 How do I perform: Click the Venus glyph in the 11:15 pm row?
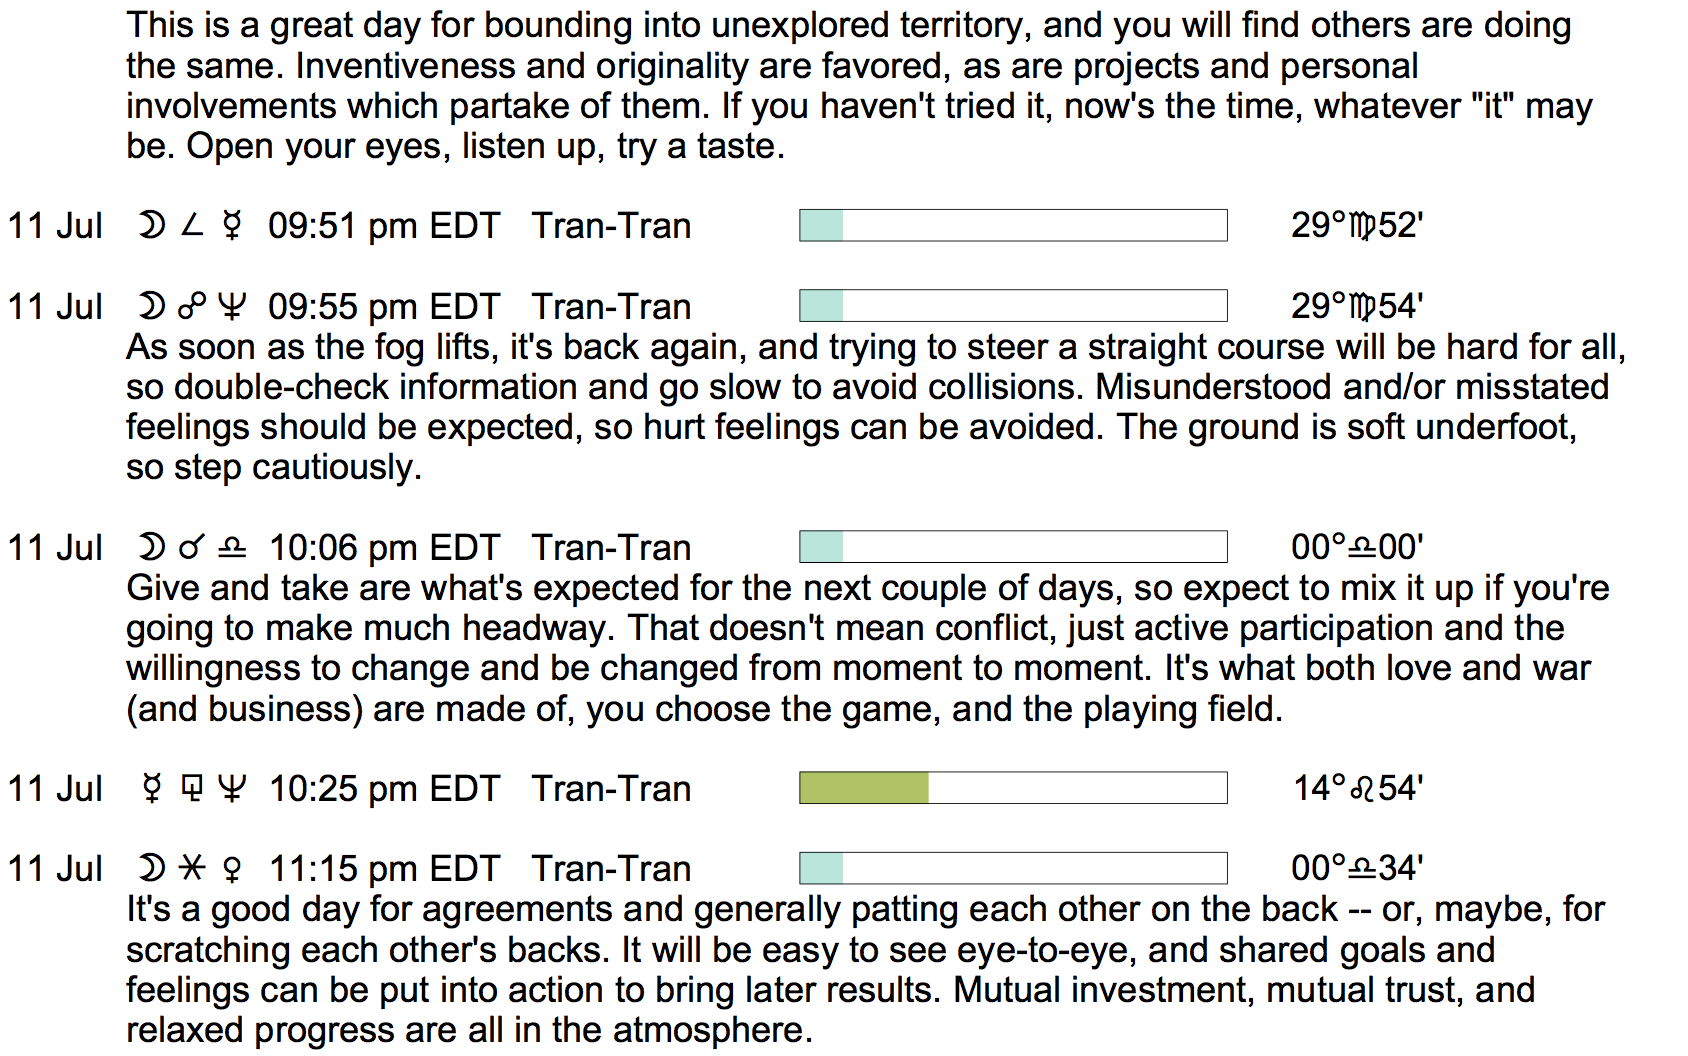click(x=232, y=869)
